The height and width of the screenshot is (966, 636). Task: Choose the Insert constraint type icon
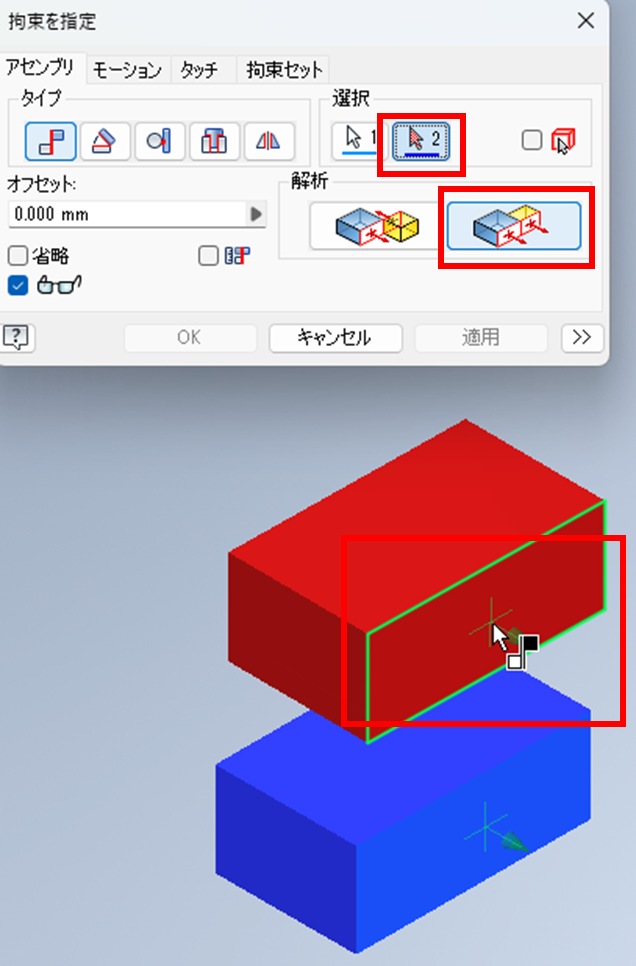coord(214,141)
